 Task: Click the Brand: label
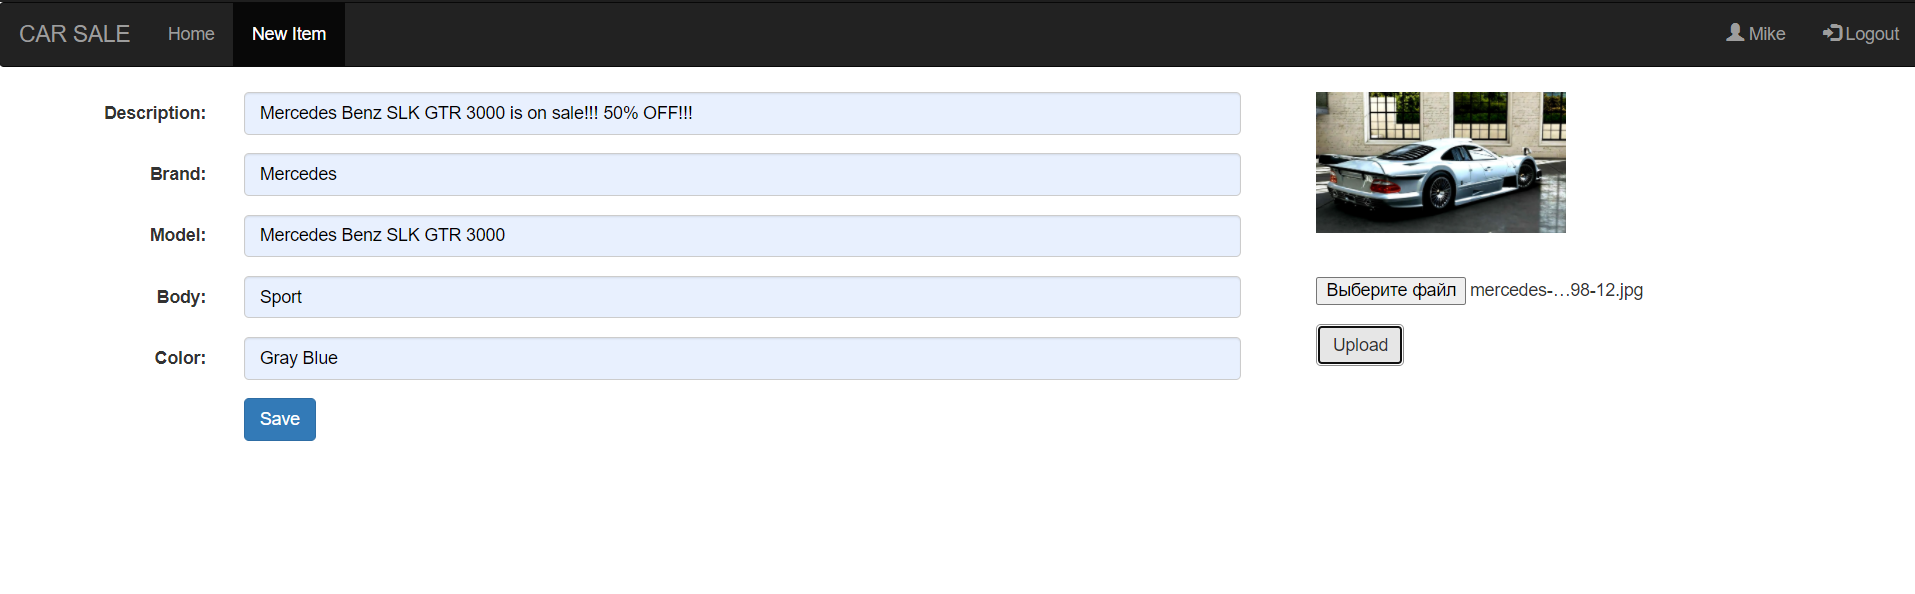(178, 174)
